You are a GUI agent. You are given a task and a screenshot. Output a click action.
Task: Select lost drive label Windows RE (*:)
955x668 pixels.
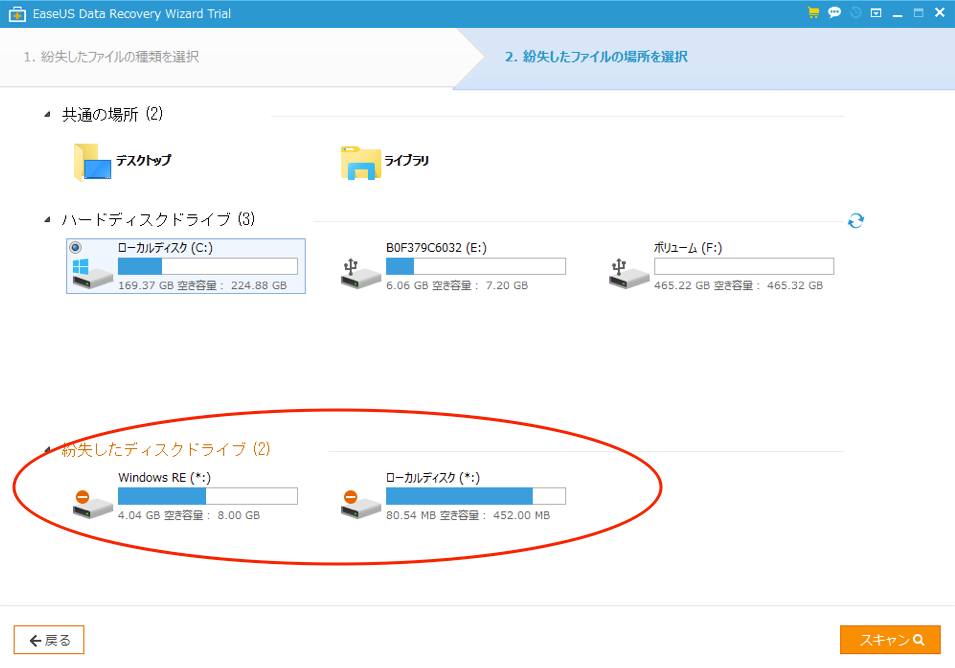click(x=164, y=478)
